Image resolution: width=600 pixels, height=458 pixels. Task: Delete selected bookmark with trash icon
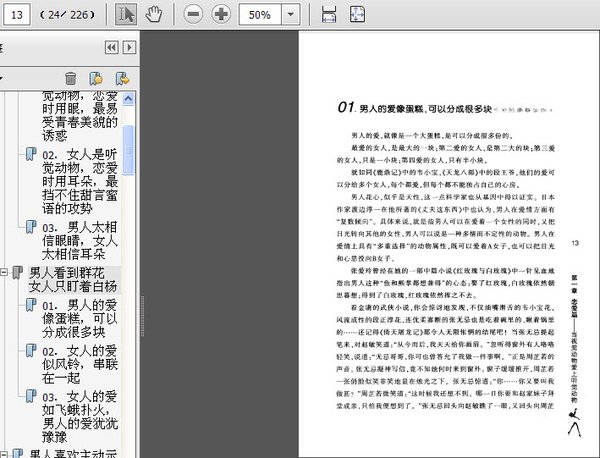click(70, 78)
